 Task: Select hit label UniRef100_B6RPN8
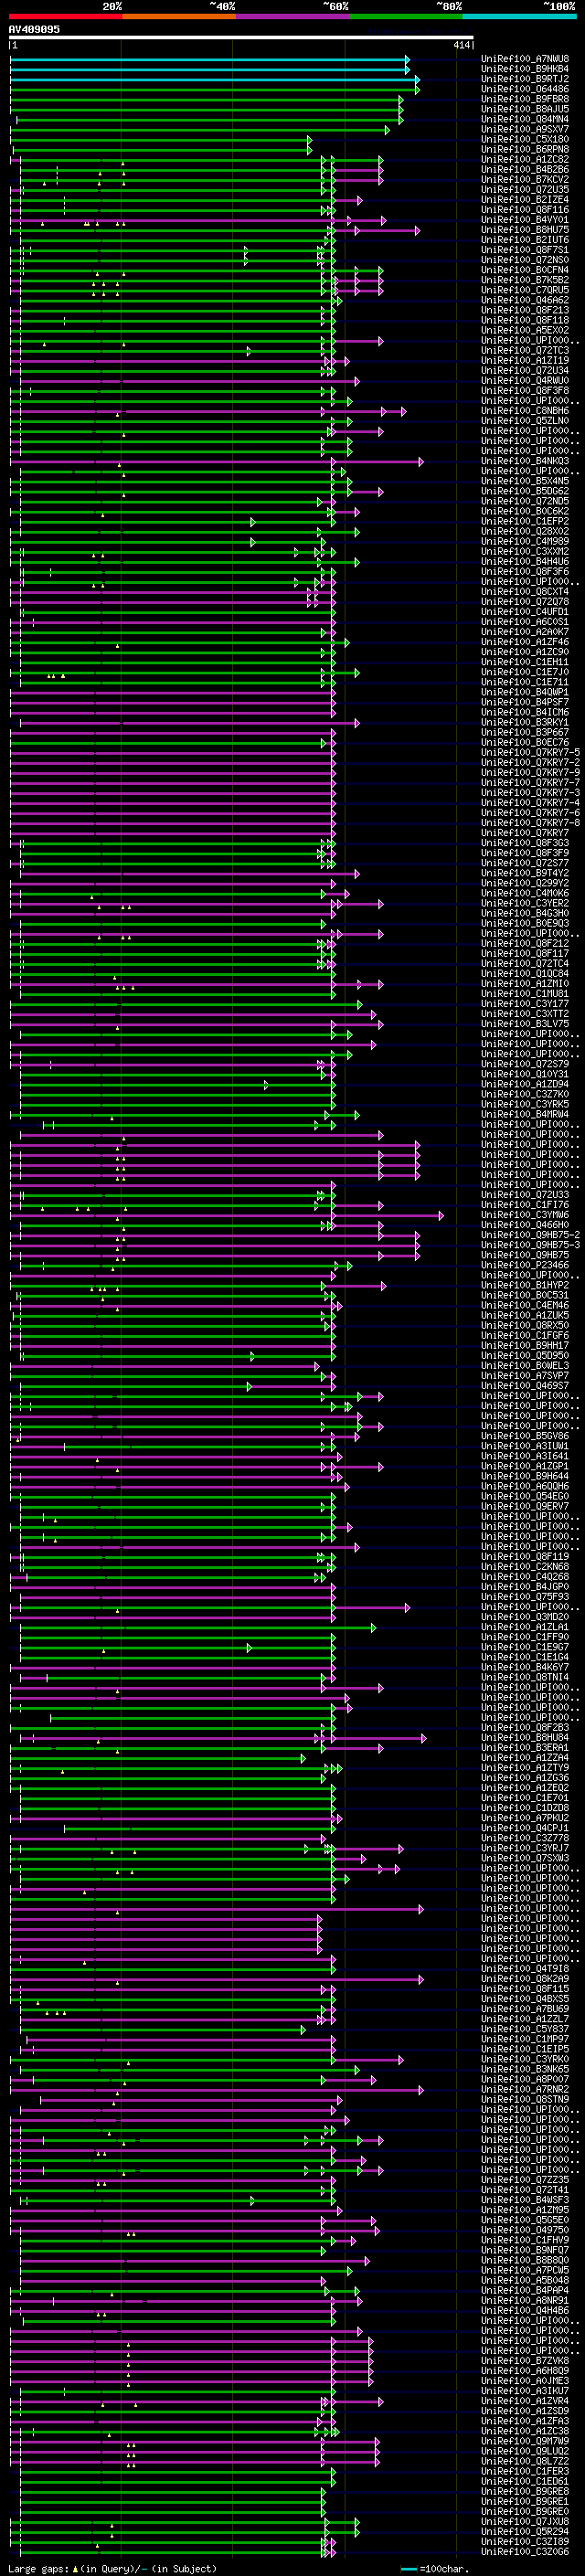(524, 149)
